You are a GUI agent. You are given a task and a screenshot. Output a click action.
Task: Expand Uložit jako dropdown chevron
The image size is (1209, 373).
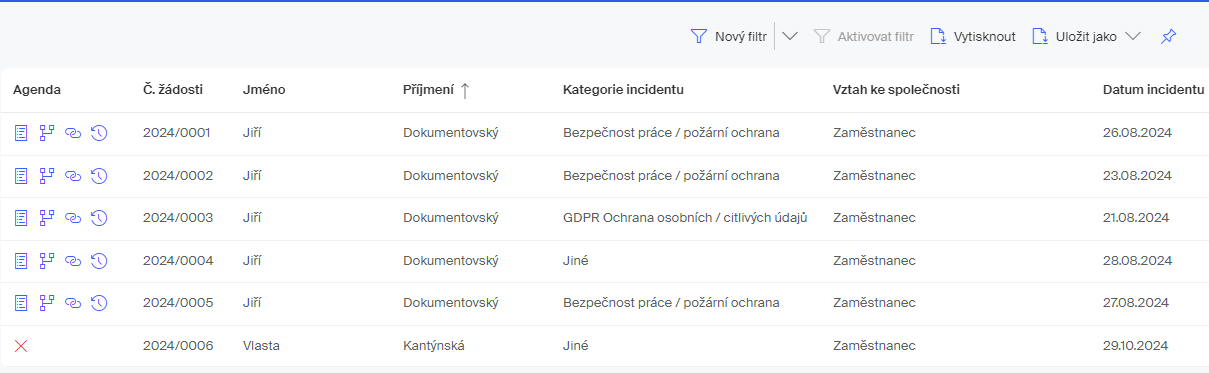click(x=1133, y=37)
